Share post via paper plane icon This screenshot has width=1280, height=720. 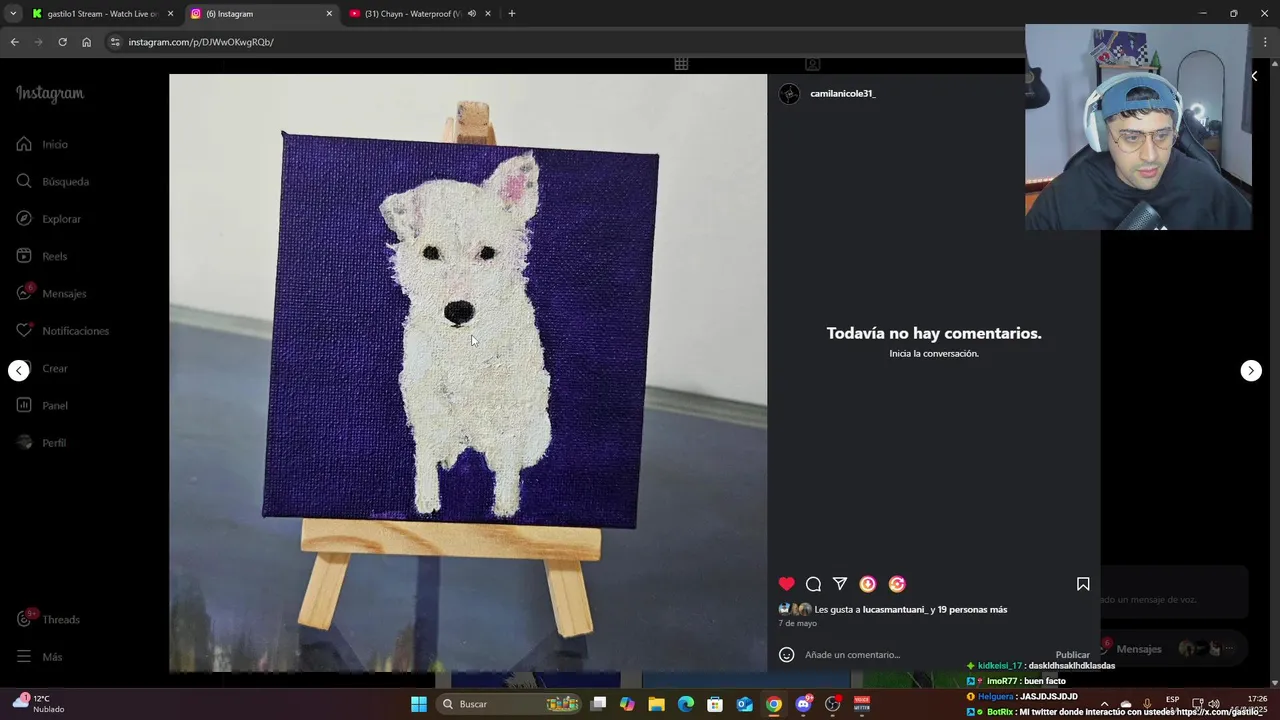840,584
